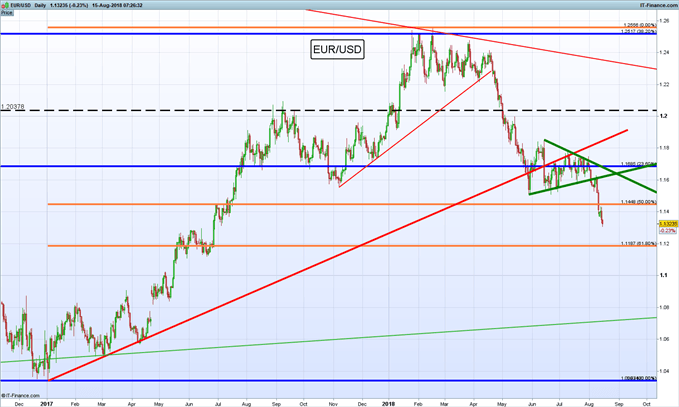Click the EUR/USD symbol in the header
679x407 pixels.
pos(21,5)
